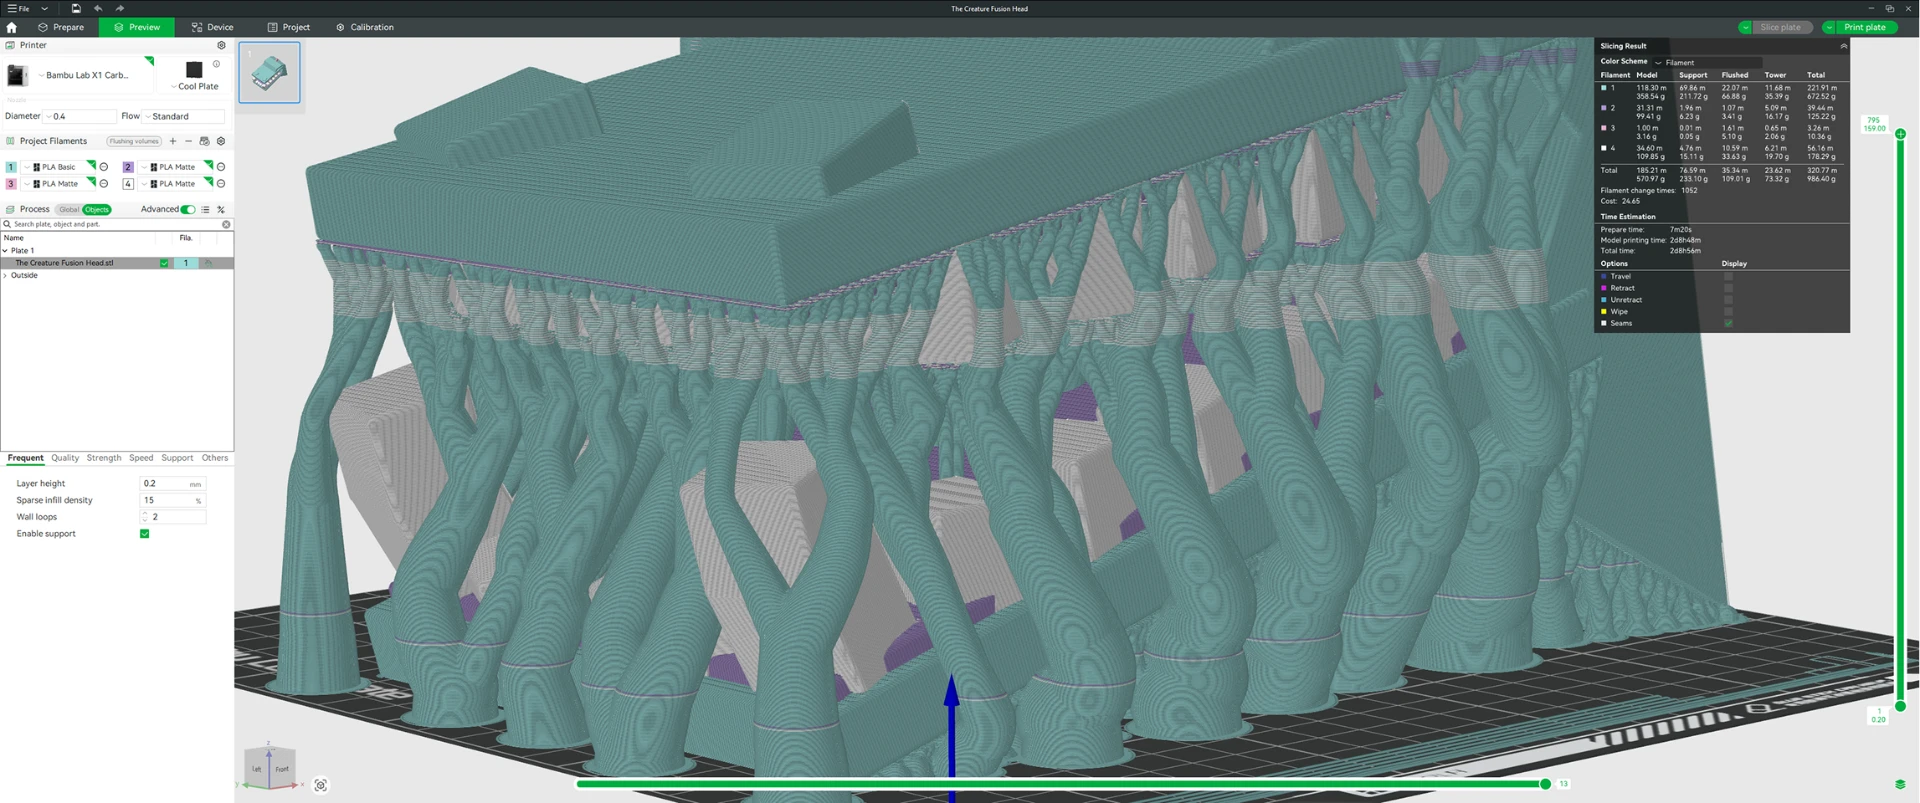The image size is (1920, 803).
Task: Enable Retract display checkbox
Action: (x=1728, y=288)
